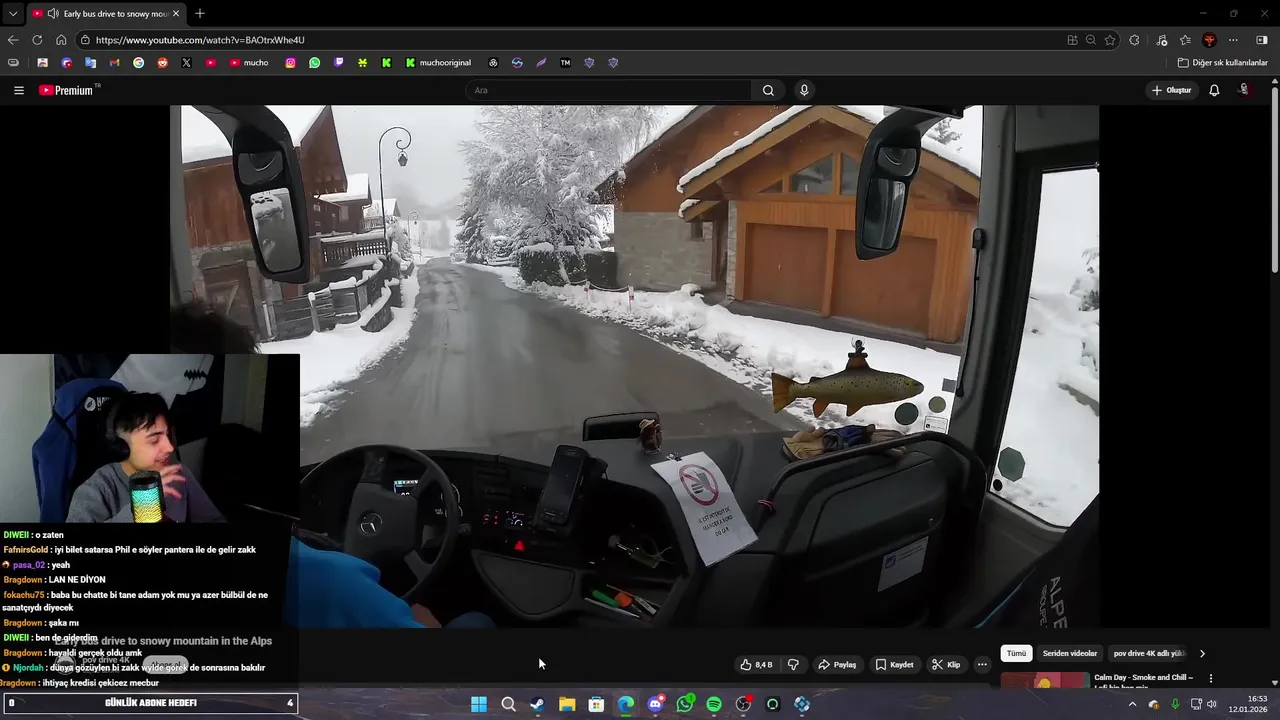This screenshot has height=720, width=1280.
Task: Open the Edge profile avatar
Action: pos(1209,40)
